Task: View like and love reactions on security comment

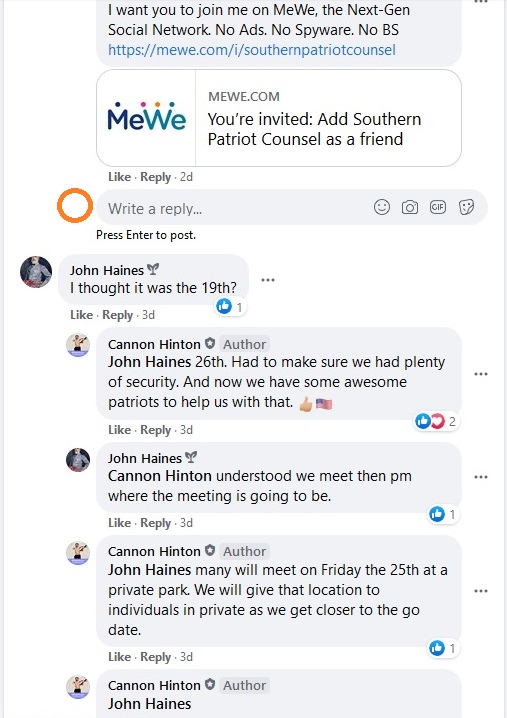Action: [436, 421]
